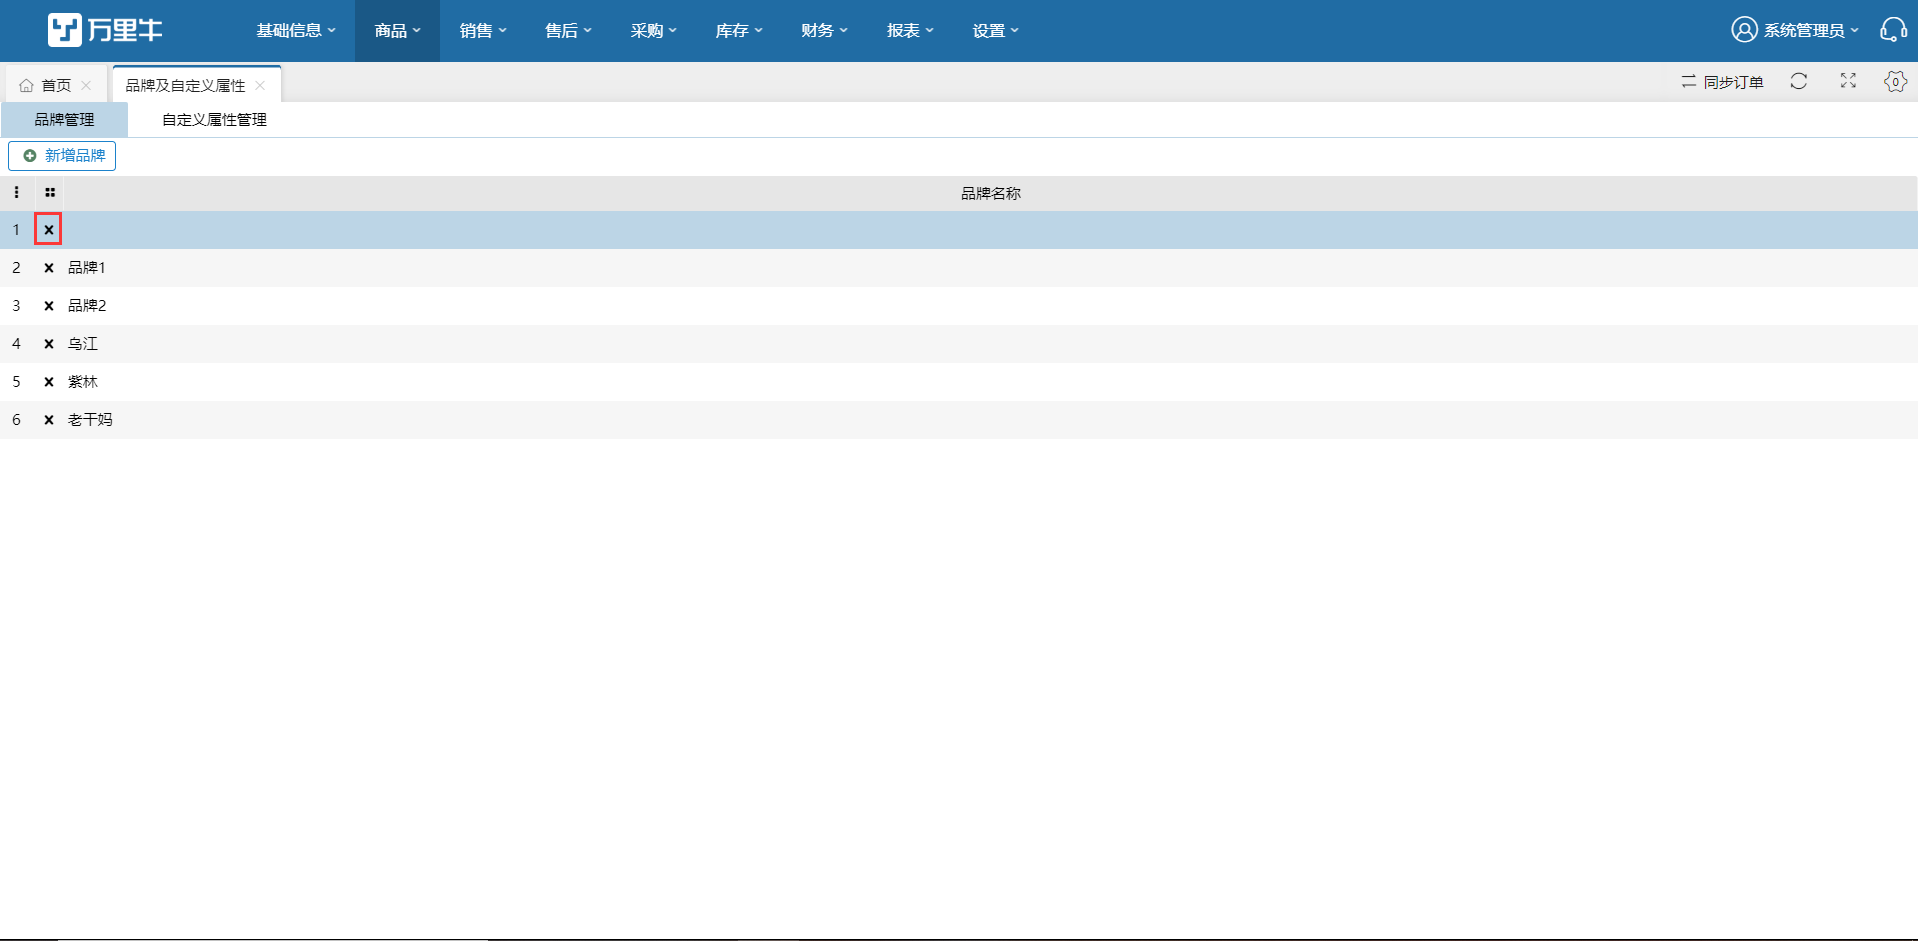Delete brand 乌江
The width and height of the screenshot is (1918, 941).
coord(49,343)
